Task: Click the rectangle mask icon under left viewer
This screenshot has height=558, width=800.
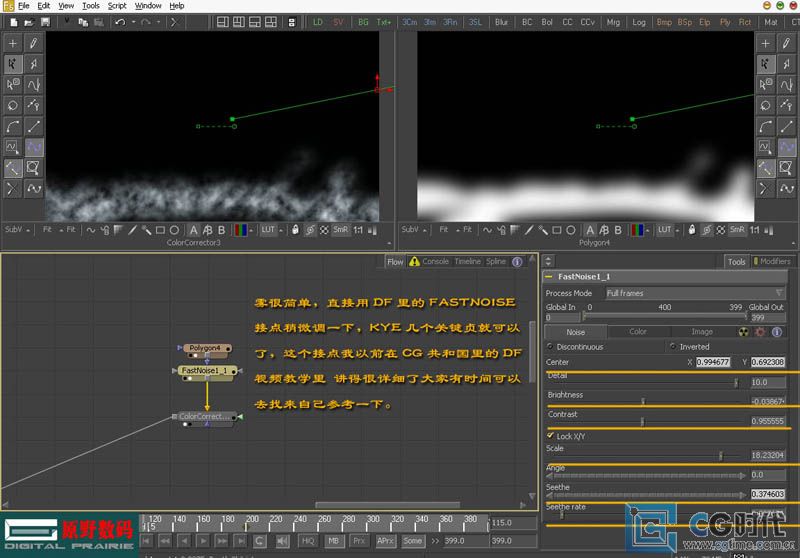Action: (160, 231)
